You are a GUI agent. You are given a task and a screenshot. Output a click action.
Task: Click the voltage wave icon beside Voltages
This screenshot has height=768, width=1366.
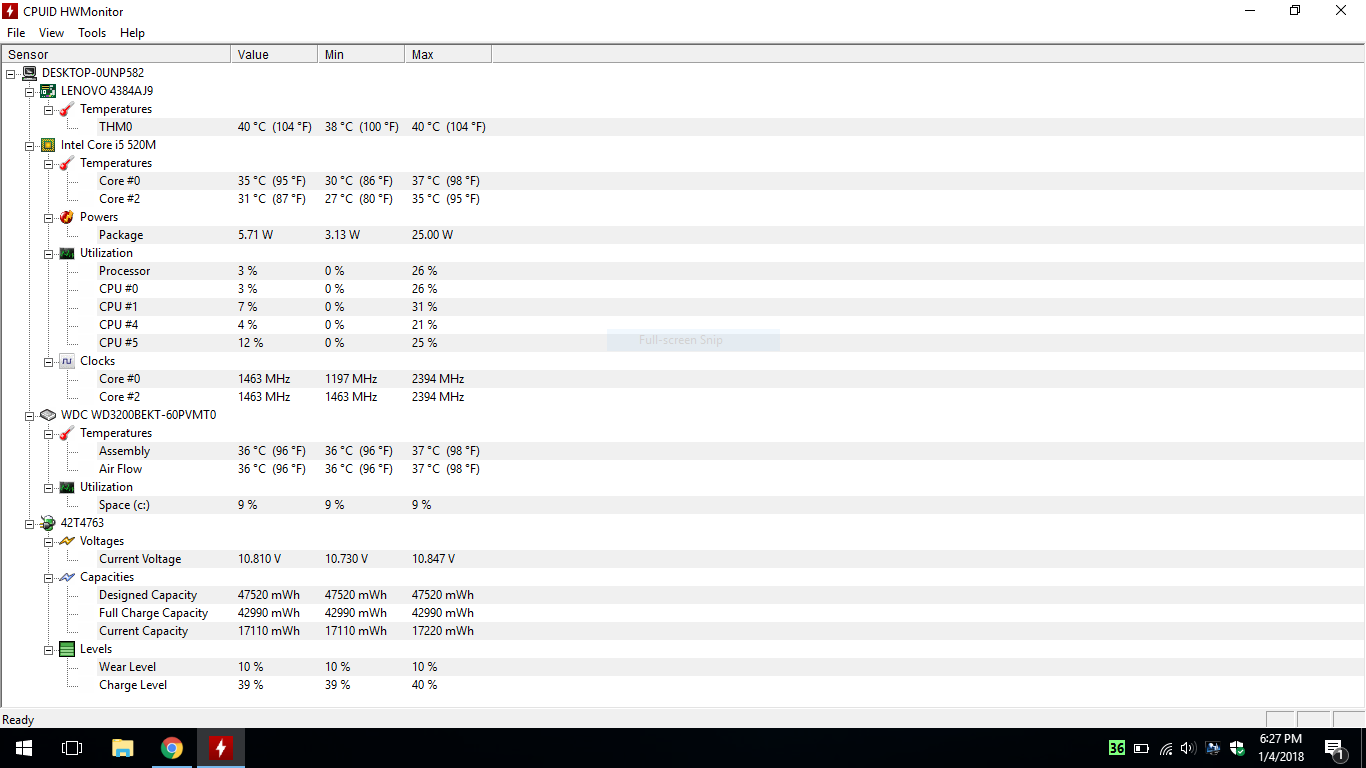pyautogui.click(x=67, y=541)
